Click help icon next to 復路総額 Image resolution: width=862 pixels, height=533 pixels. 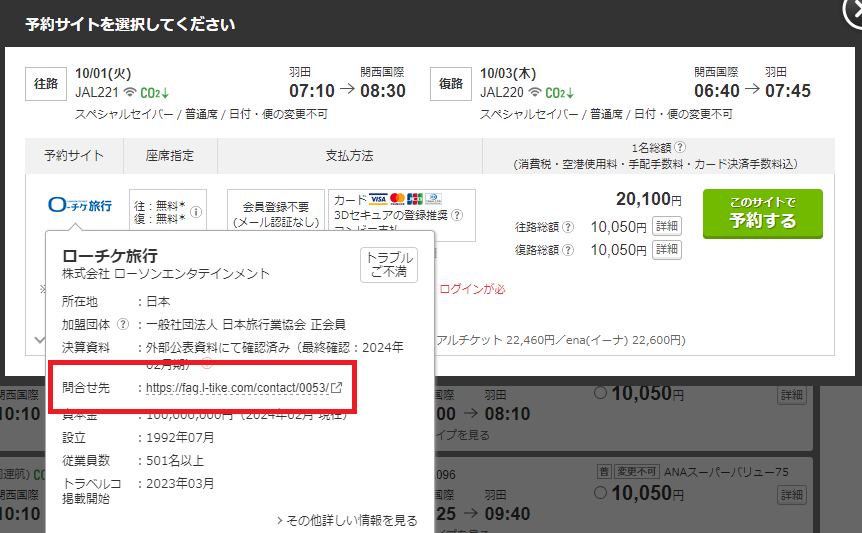click(568, 250)
